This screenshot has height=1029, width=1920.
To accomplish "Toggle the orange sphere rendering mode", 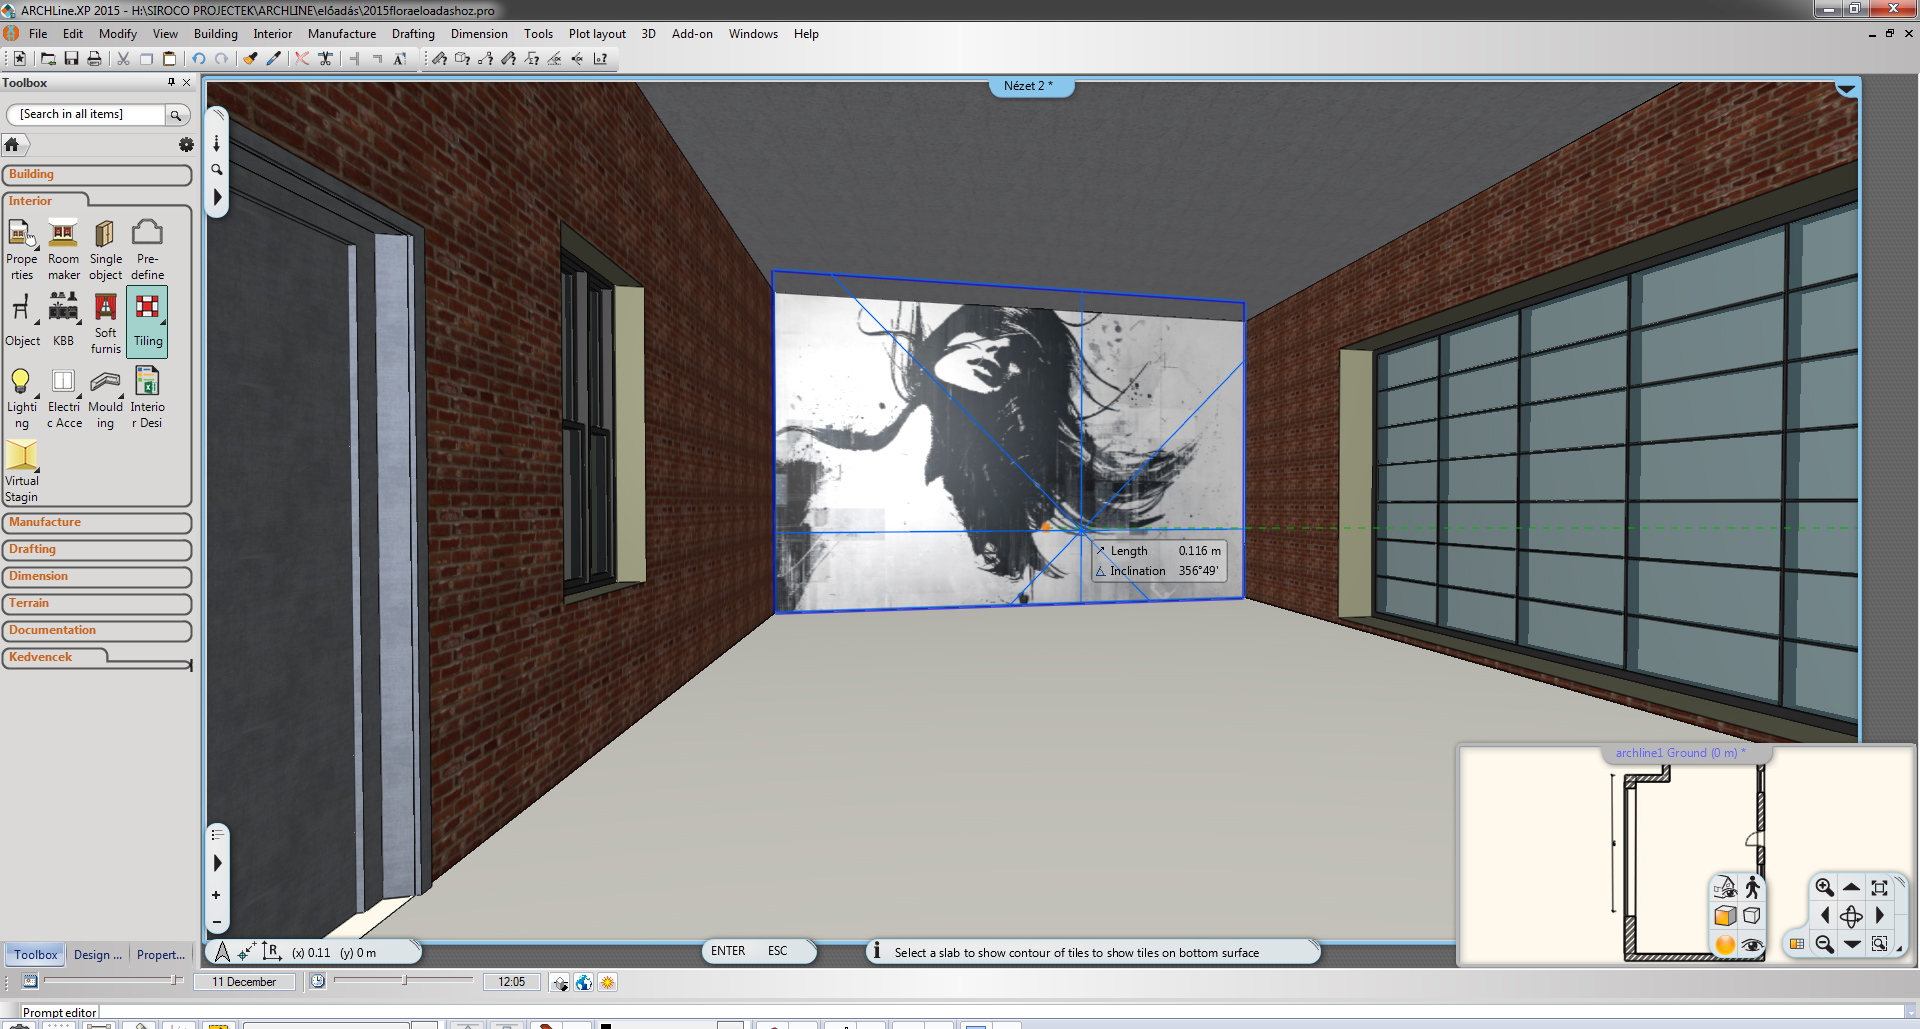I will [x=1725, y=945].
